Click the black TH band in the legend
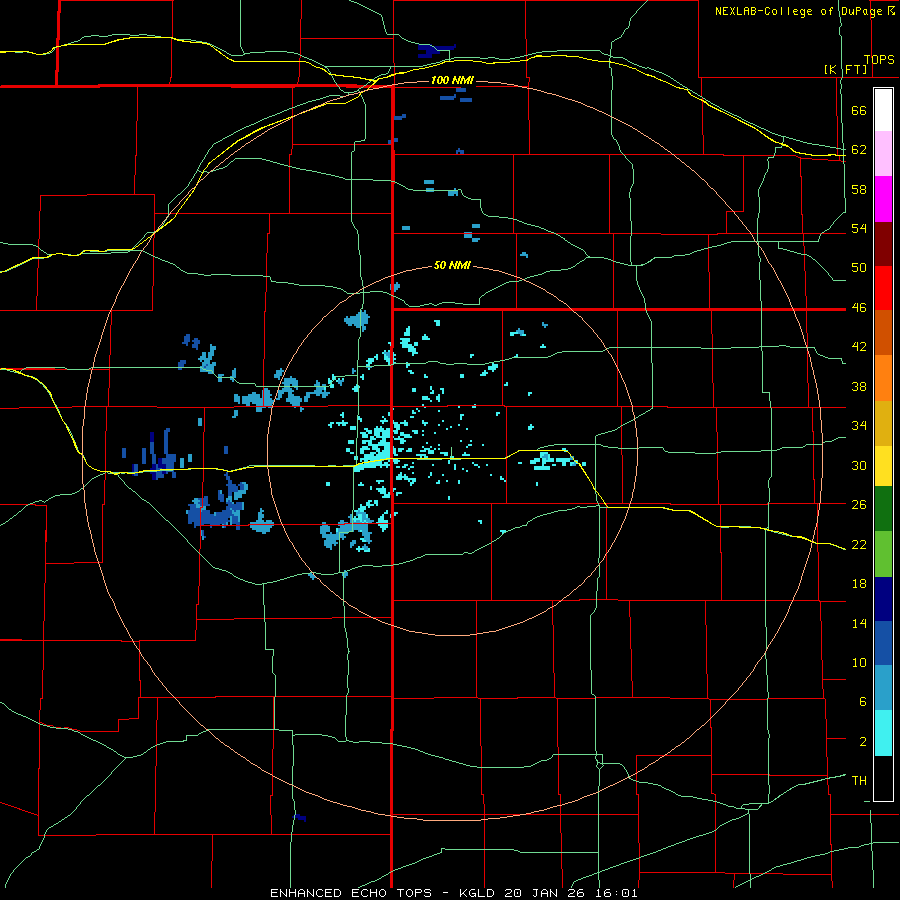The image size is (900, 900). (x=883, y=778)
